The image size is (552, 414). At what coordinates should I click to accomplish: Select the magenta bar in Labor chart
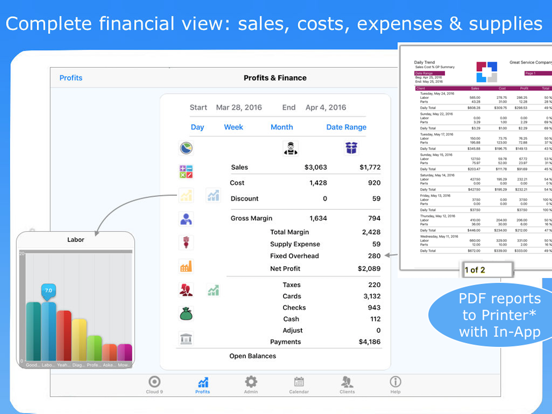click(125, 352)
